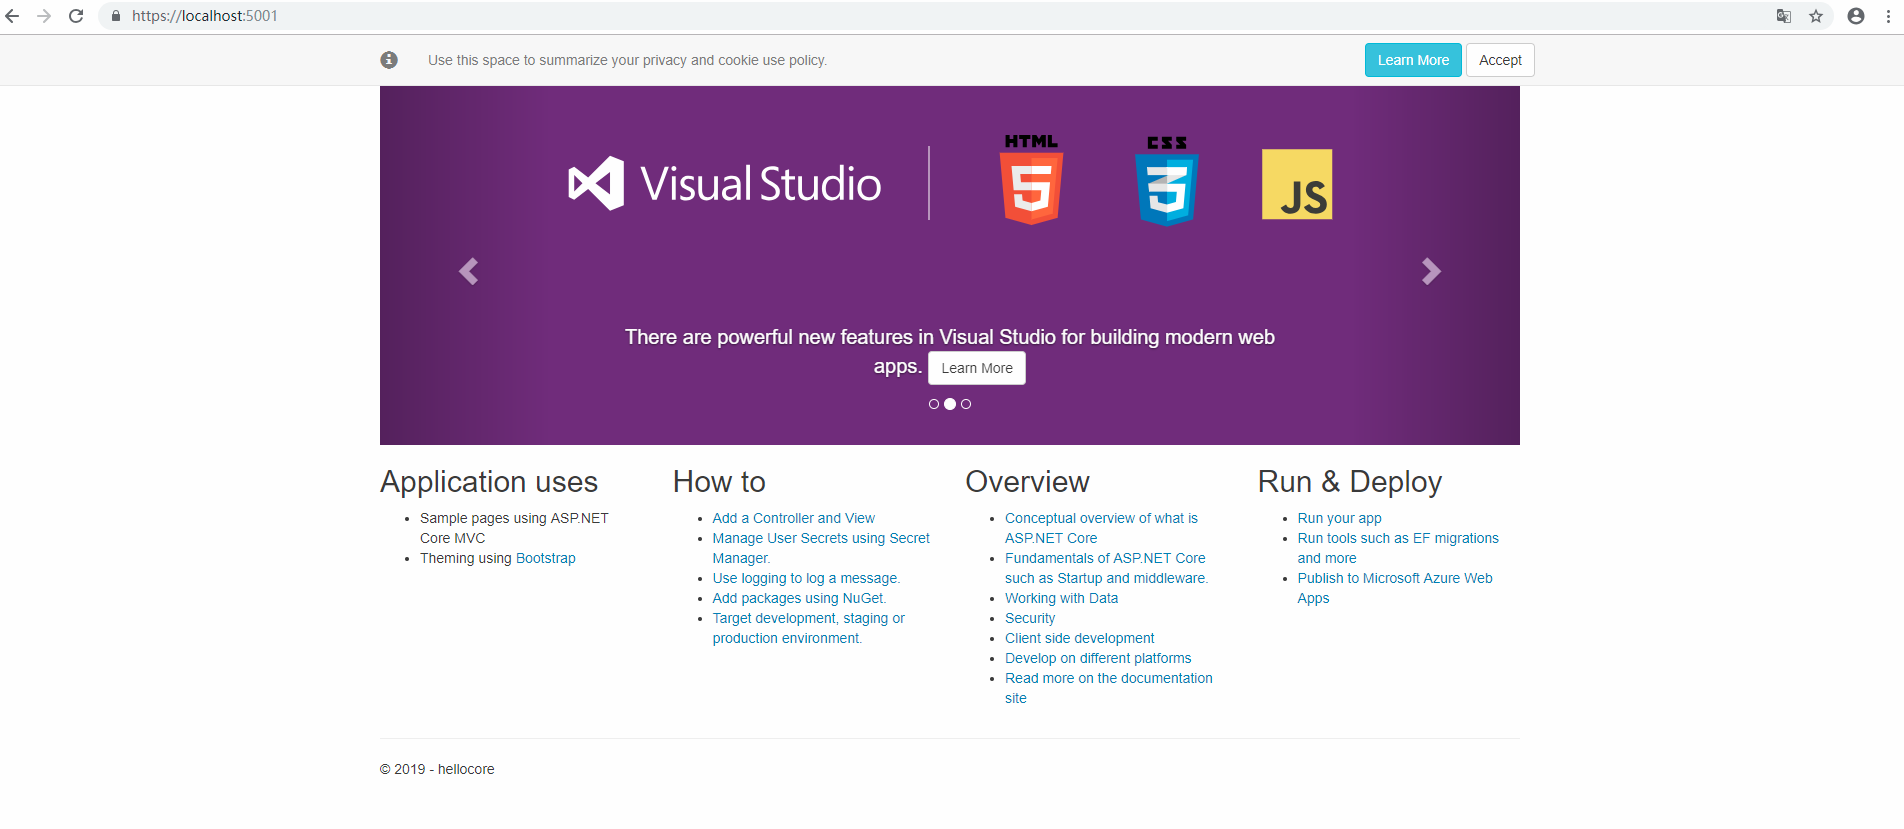This screenshot has height=829, width=1904.
Task: Accept the cookie policy
Action: pos(1500,60)
